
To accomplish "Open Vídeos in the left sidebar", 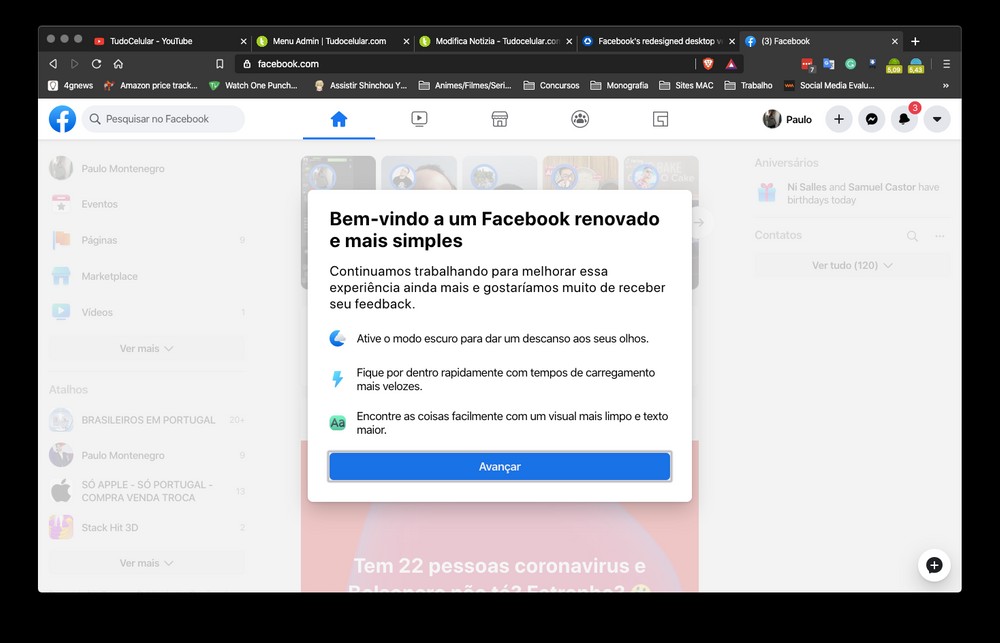I will tap(146, 312).
